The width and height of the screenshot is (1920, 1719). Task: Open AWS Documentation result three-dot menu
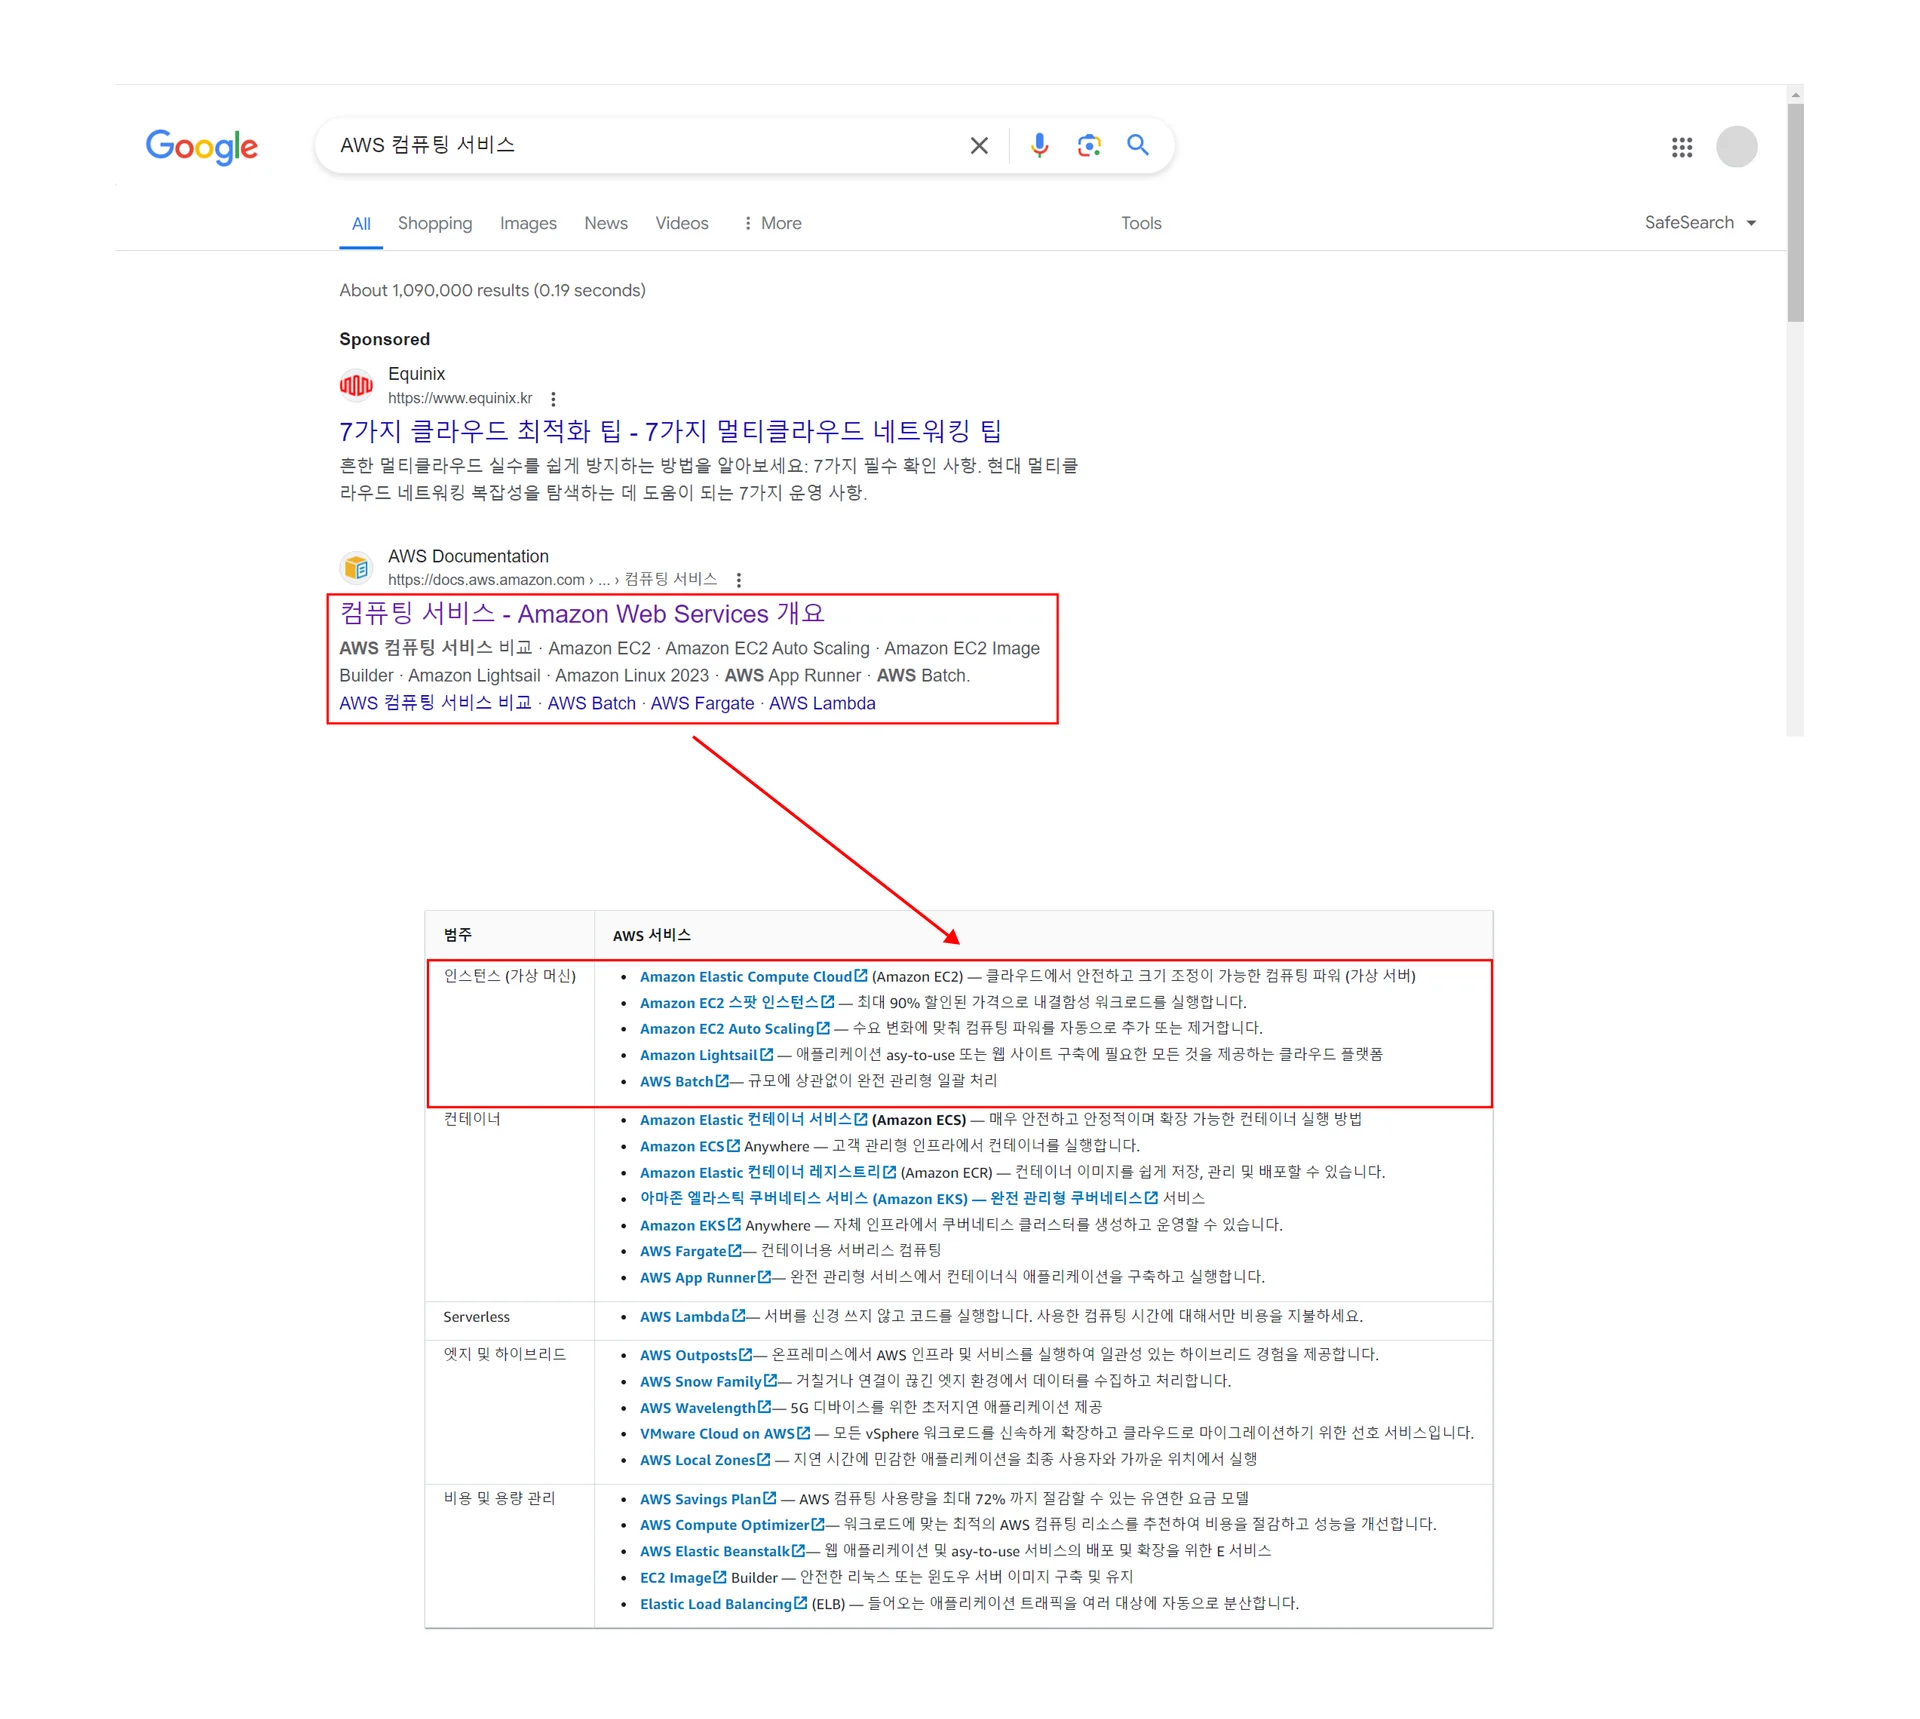738,580
